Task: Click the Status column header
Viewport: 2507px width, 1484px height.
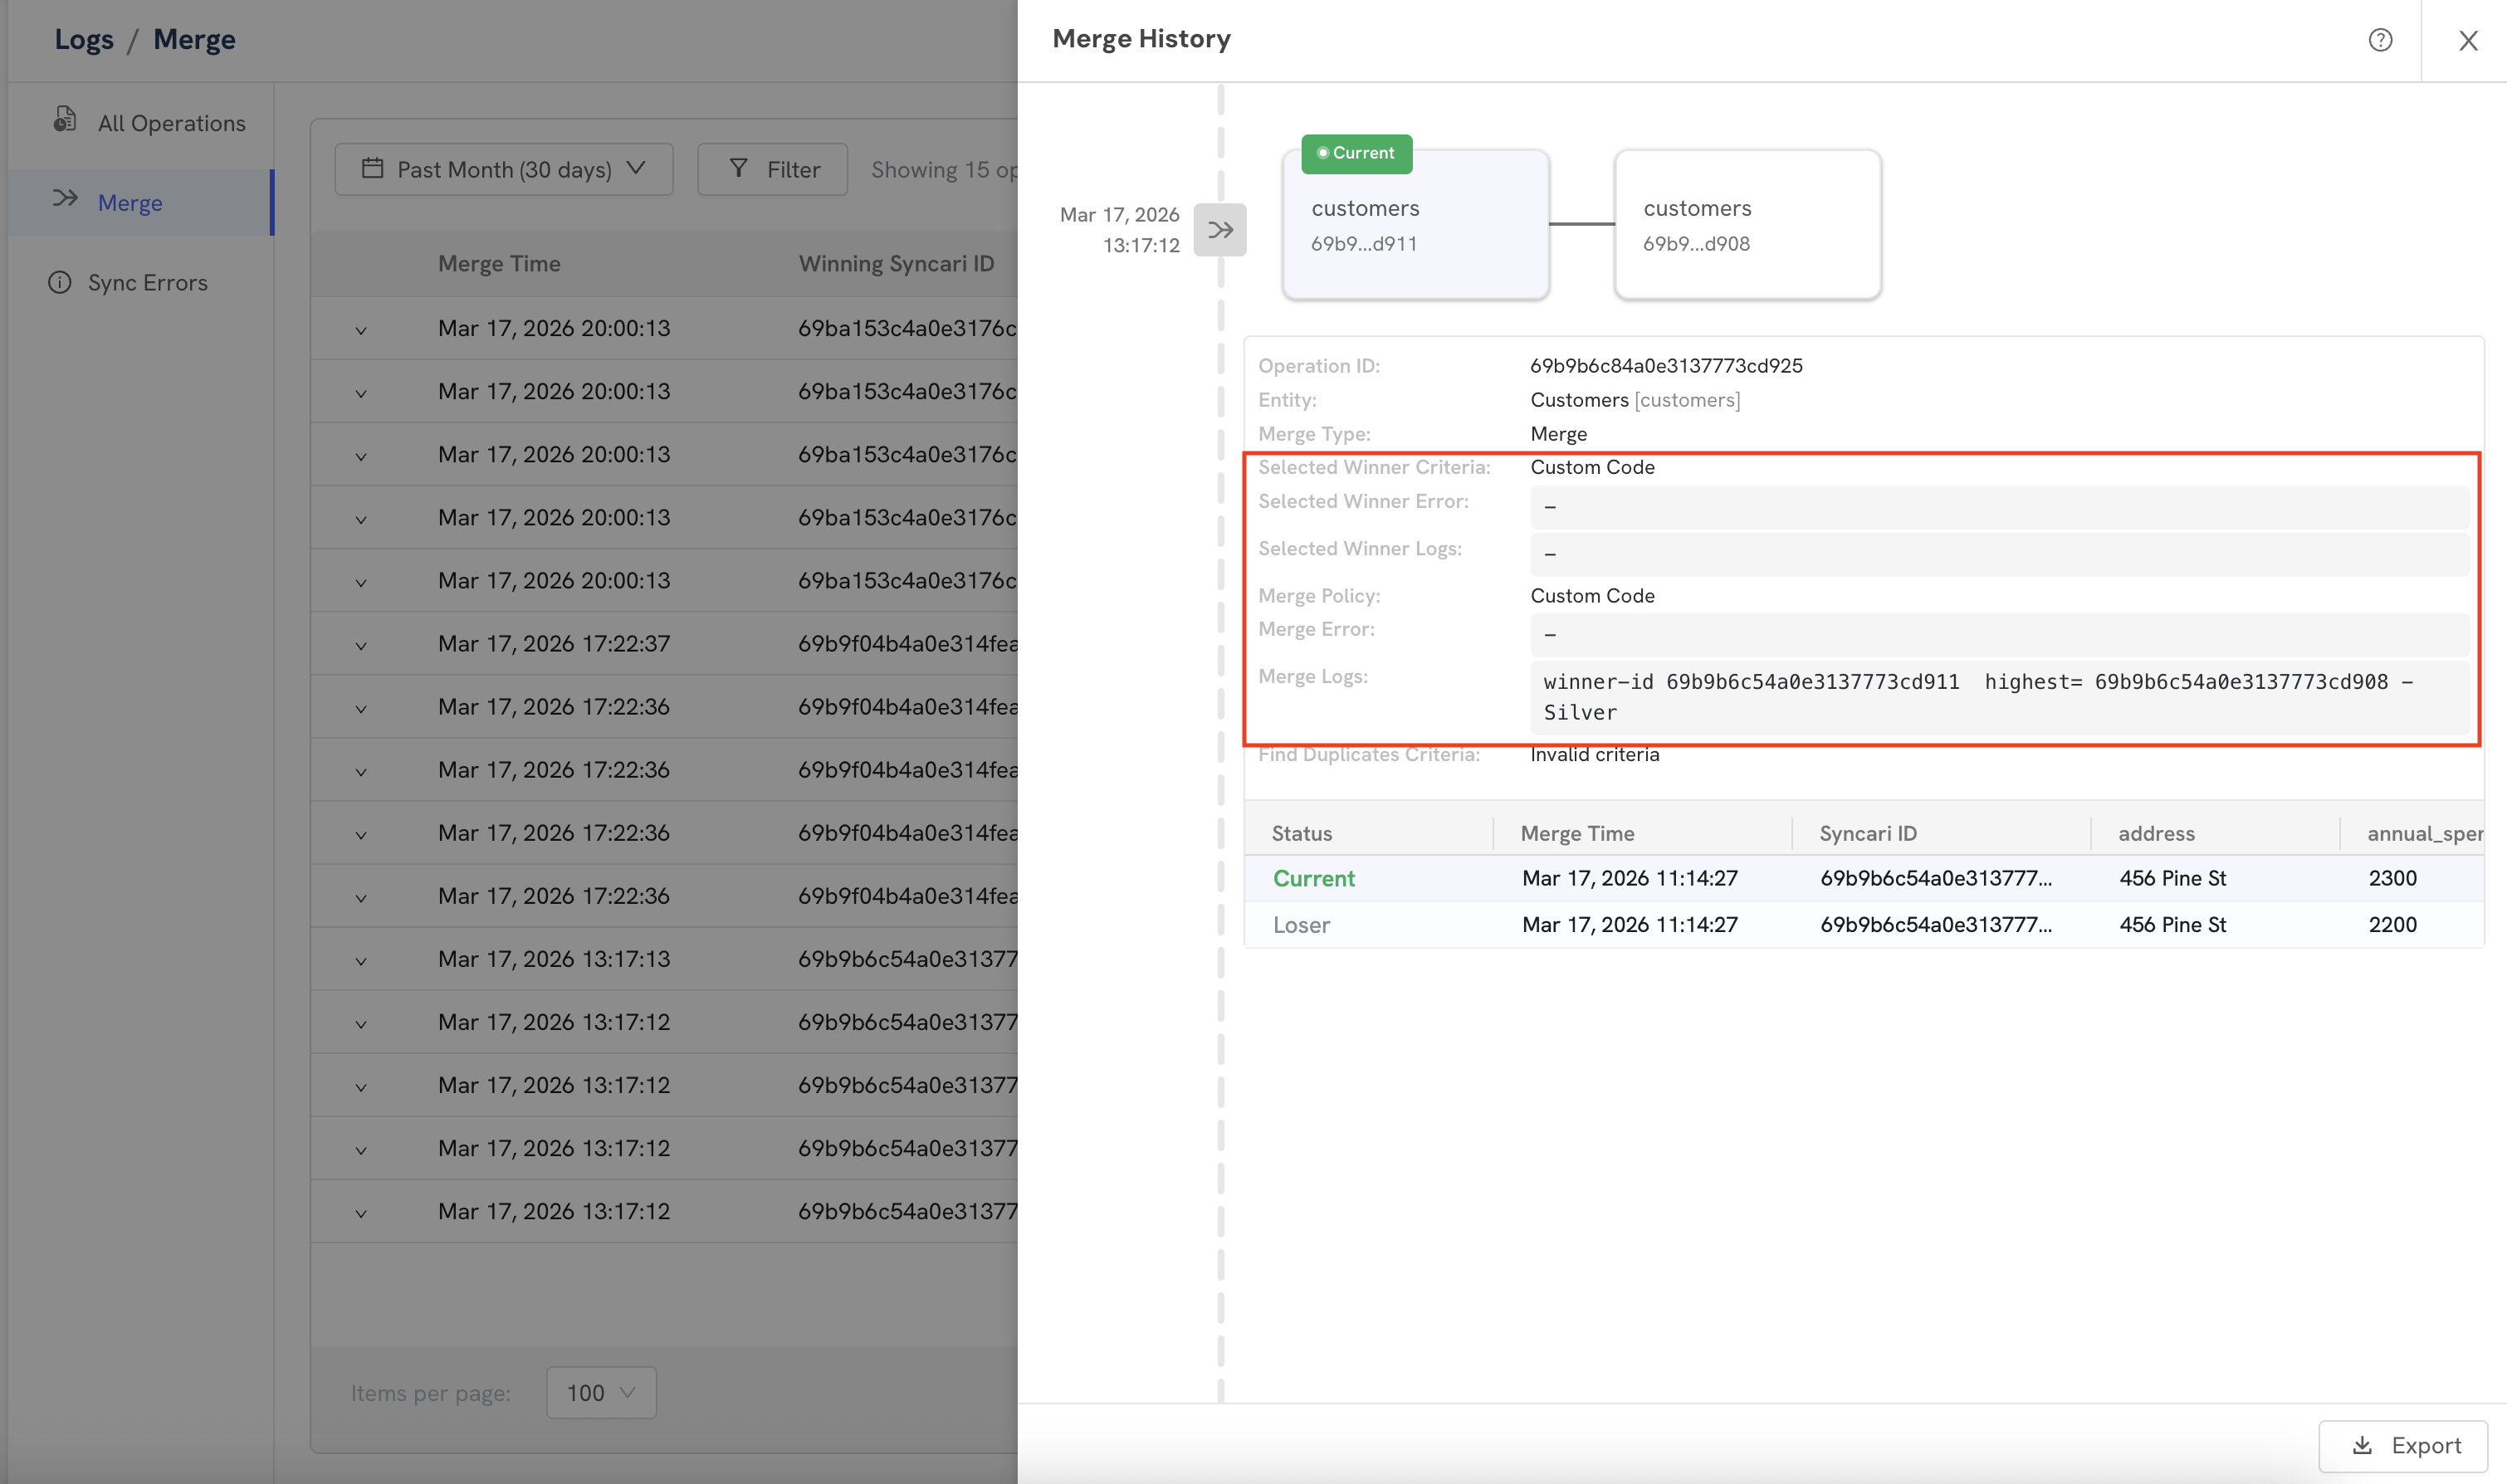Action: pyautogui.click(x=1302, y=833)
